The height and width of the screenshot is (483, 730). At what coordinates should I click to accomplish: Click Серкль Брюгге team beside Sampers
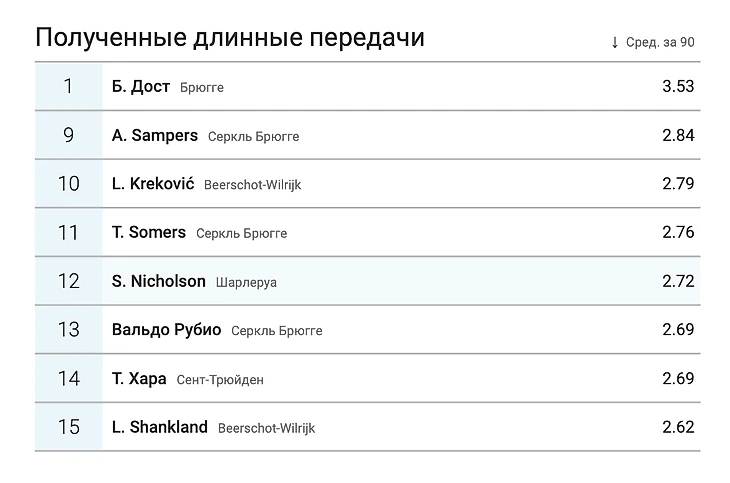tap(253, 137)
